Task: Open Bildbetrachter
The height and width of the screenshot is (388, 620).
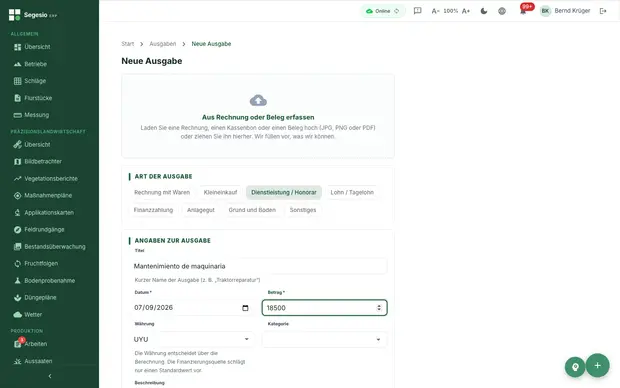Action: click(43, 161)
